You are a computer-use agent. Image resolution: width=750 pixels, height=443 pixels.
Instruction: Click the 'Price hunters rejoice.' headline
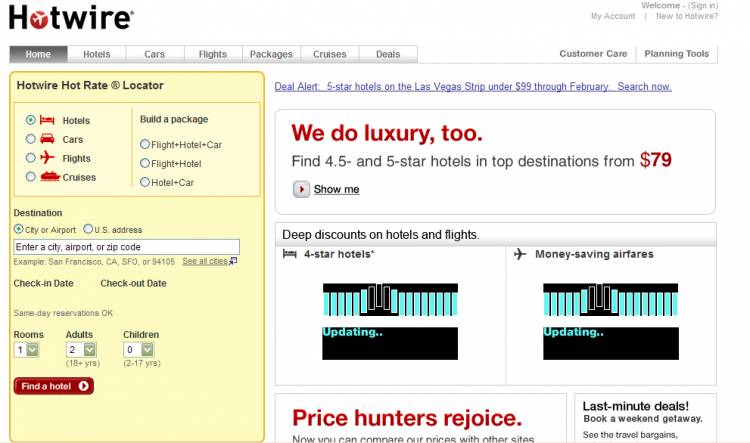click(407, 418)
